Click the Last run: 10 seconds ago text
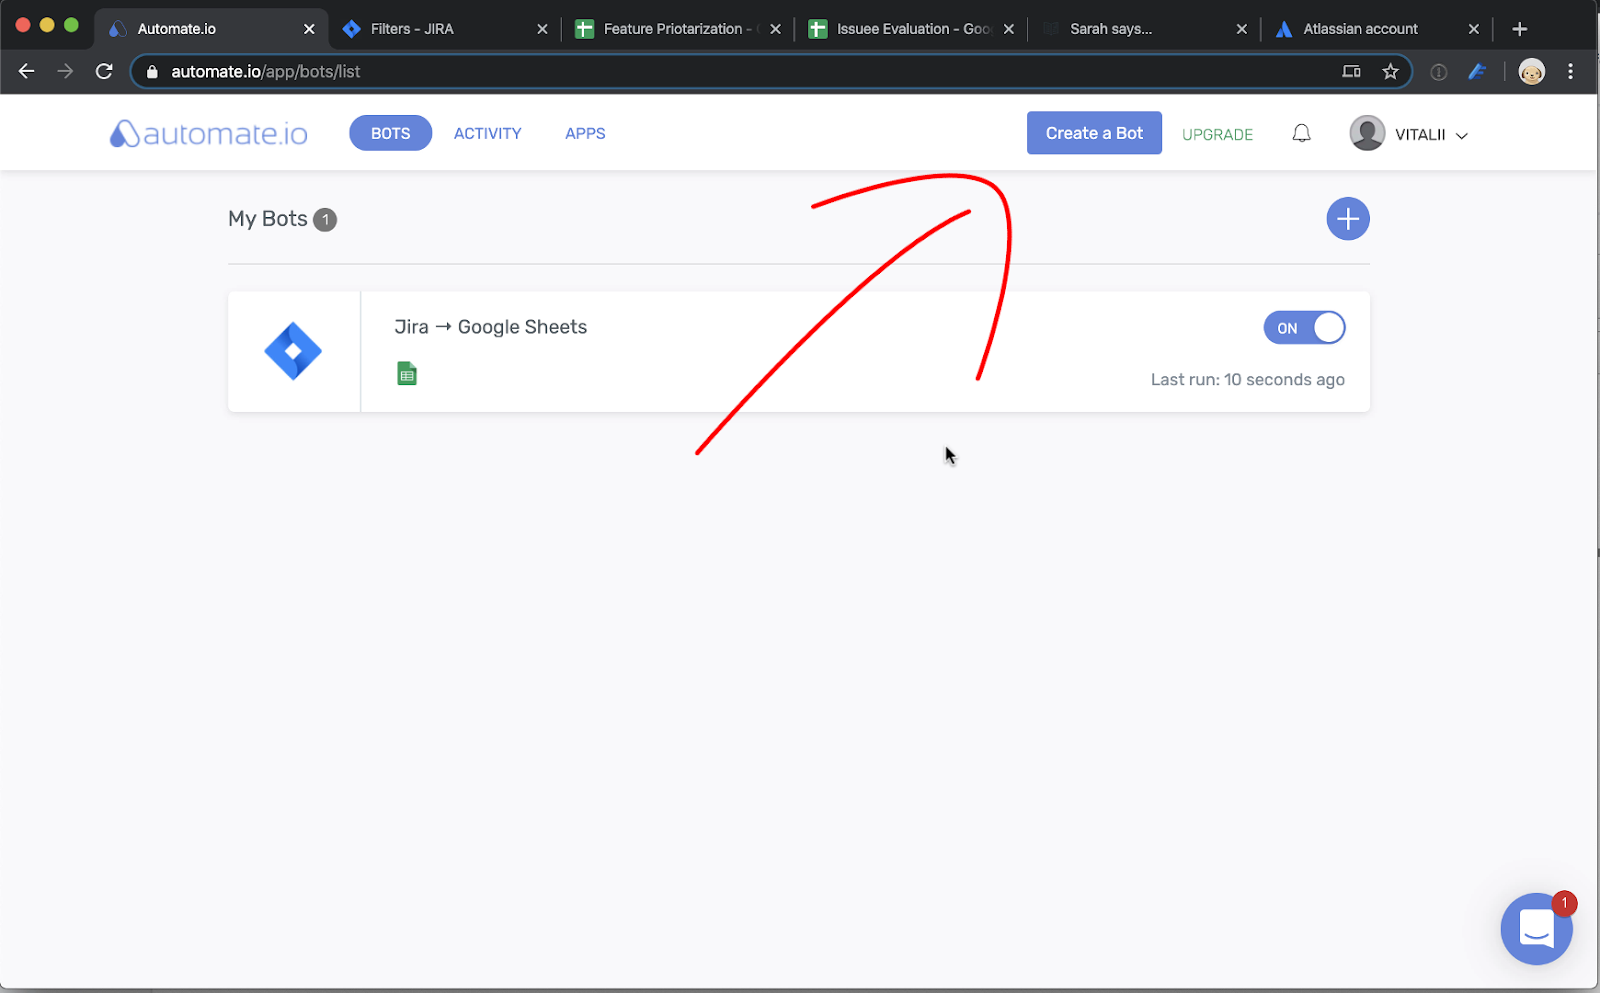The height and width of the screenshot is (993, 1600). (x=1247, y=380)
